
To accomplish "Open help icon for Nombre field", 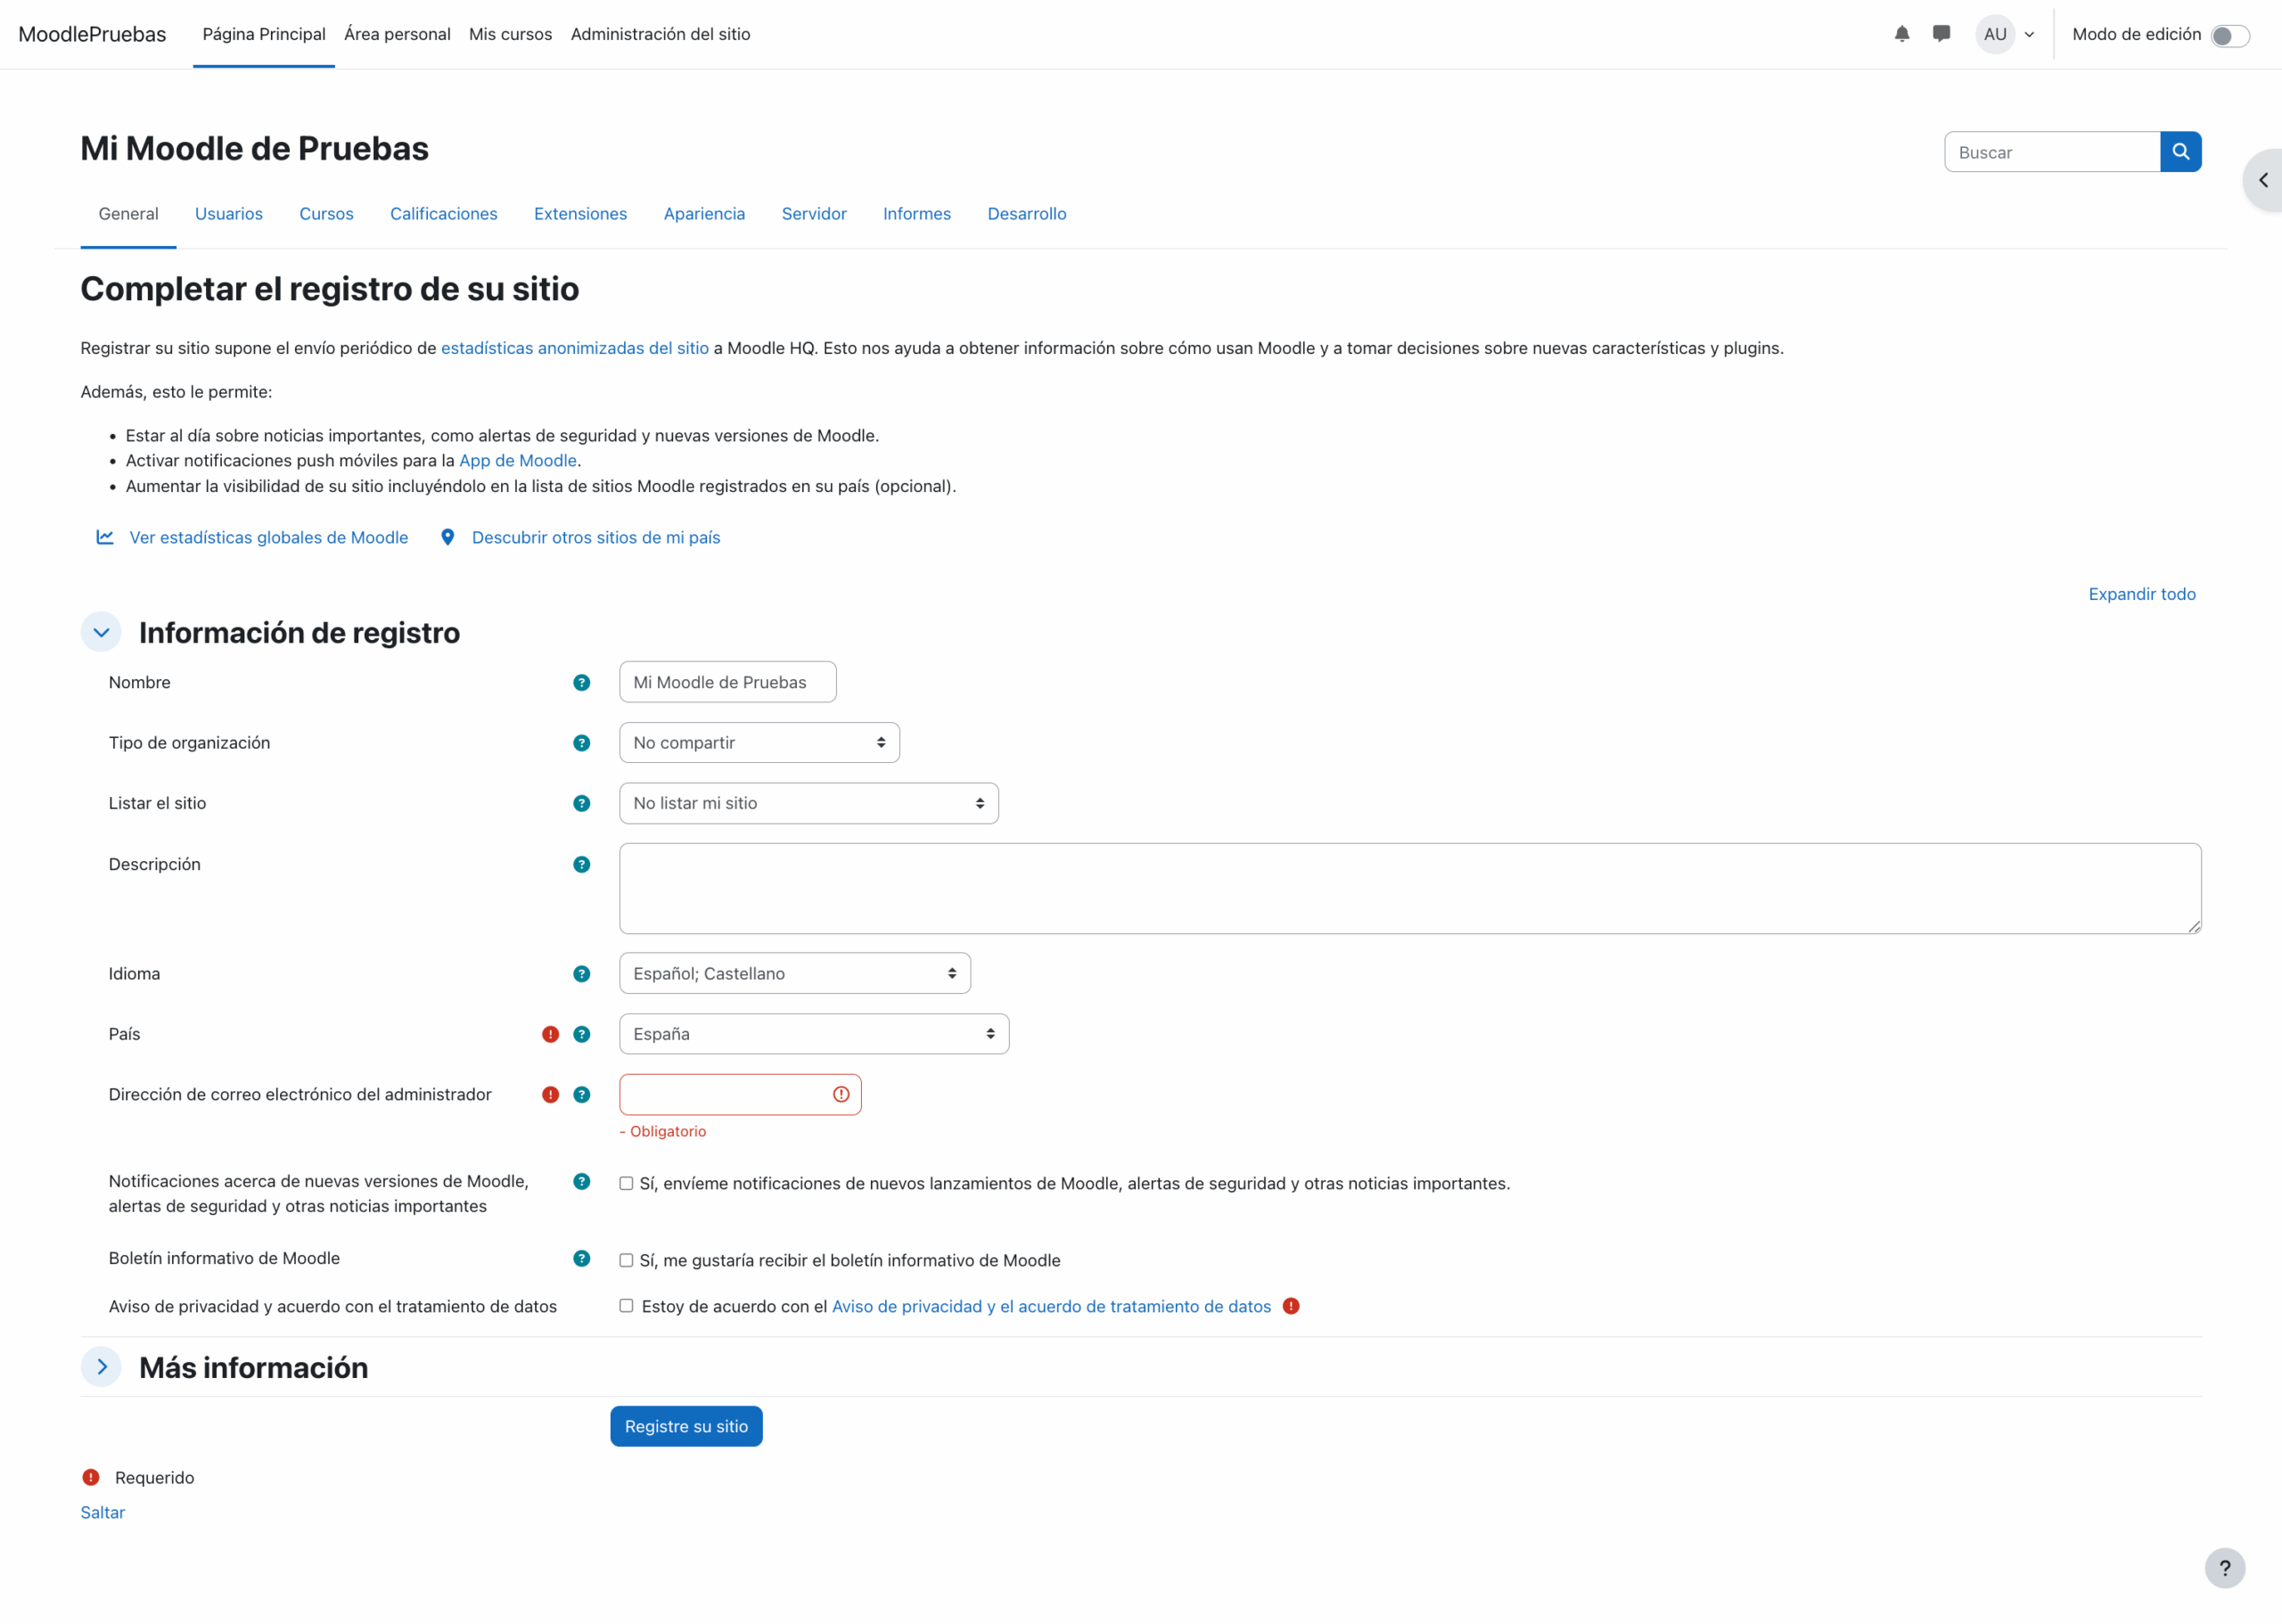I will click(x=581, y=683).
